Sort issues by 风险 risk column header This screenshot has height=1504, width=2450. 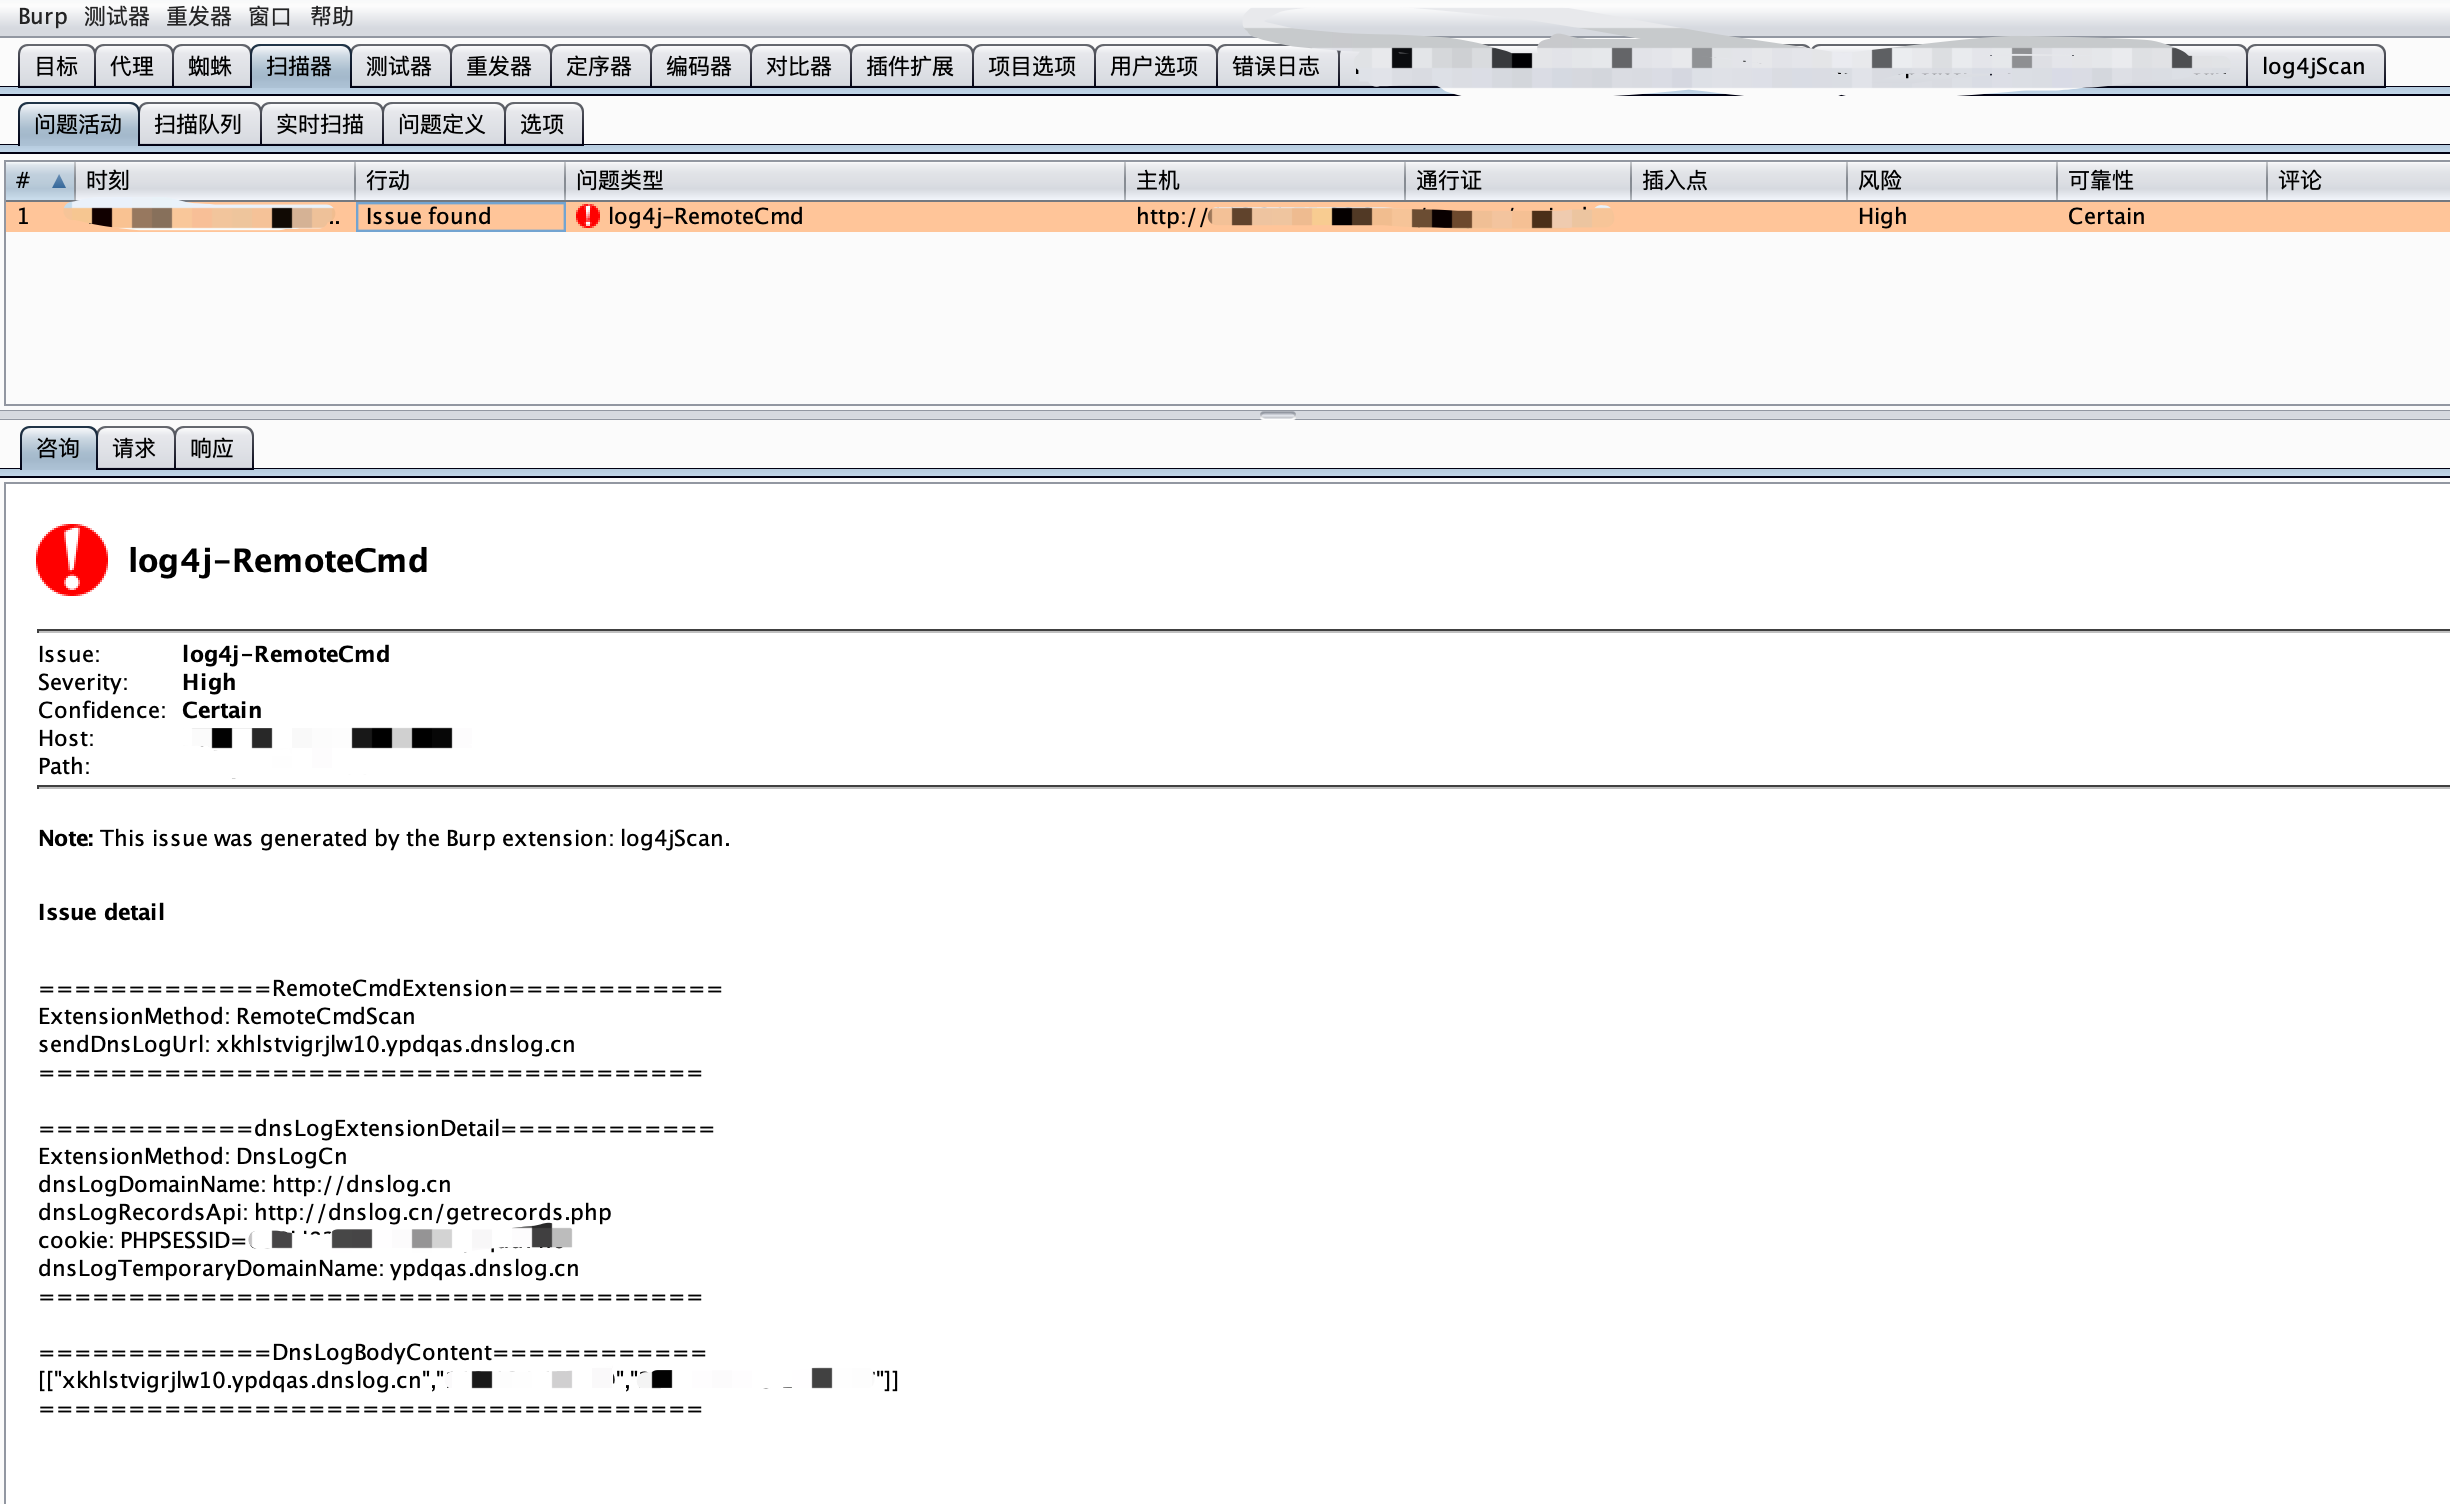(x=1880, y=181)
